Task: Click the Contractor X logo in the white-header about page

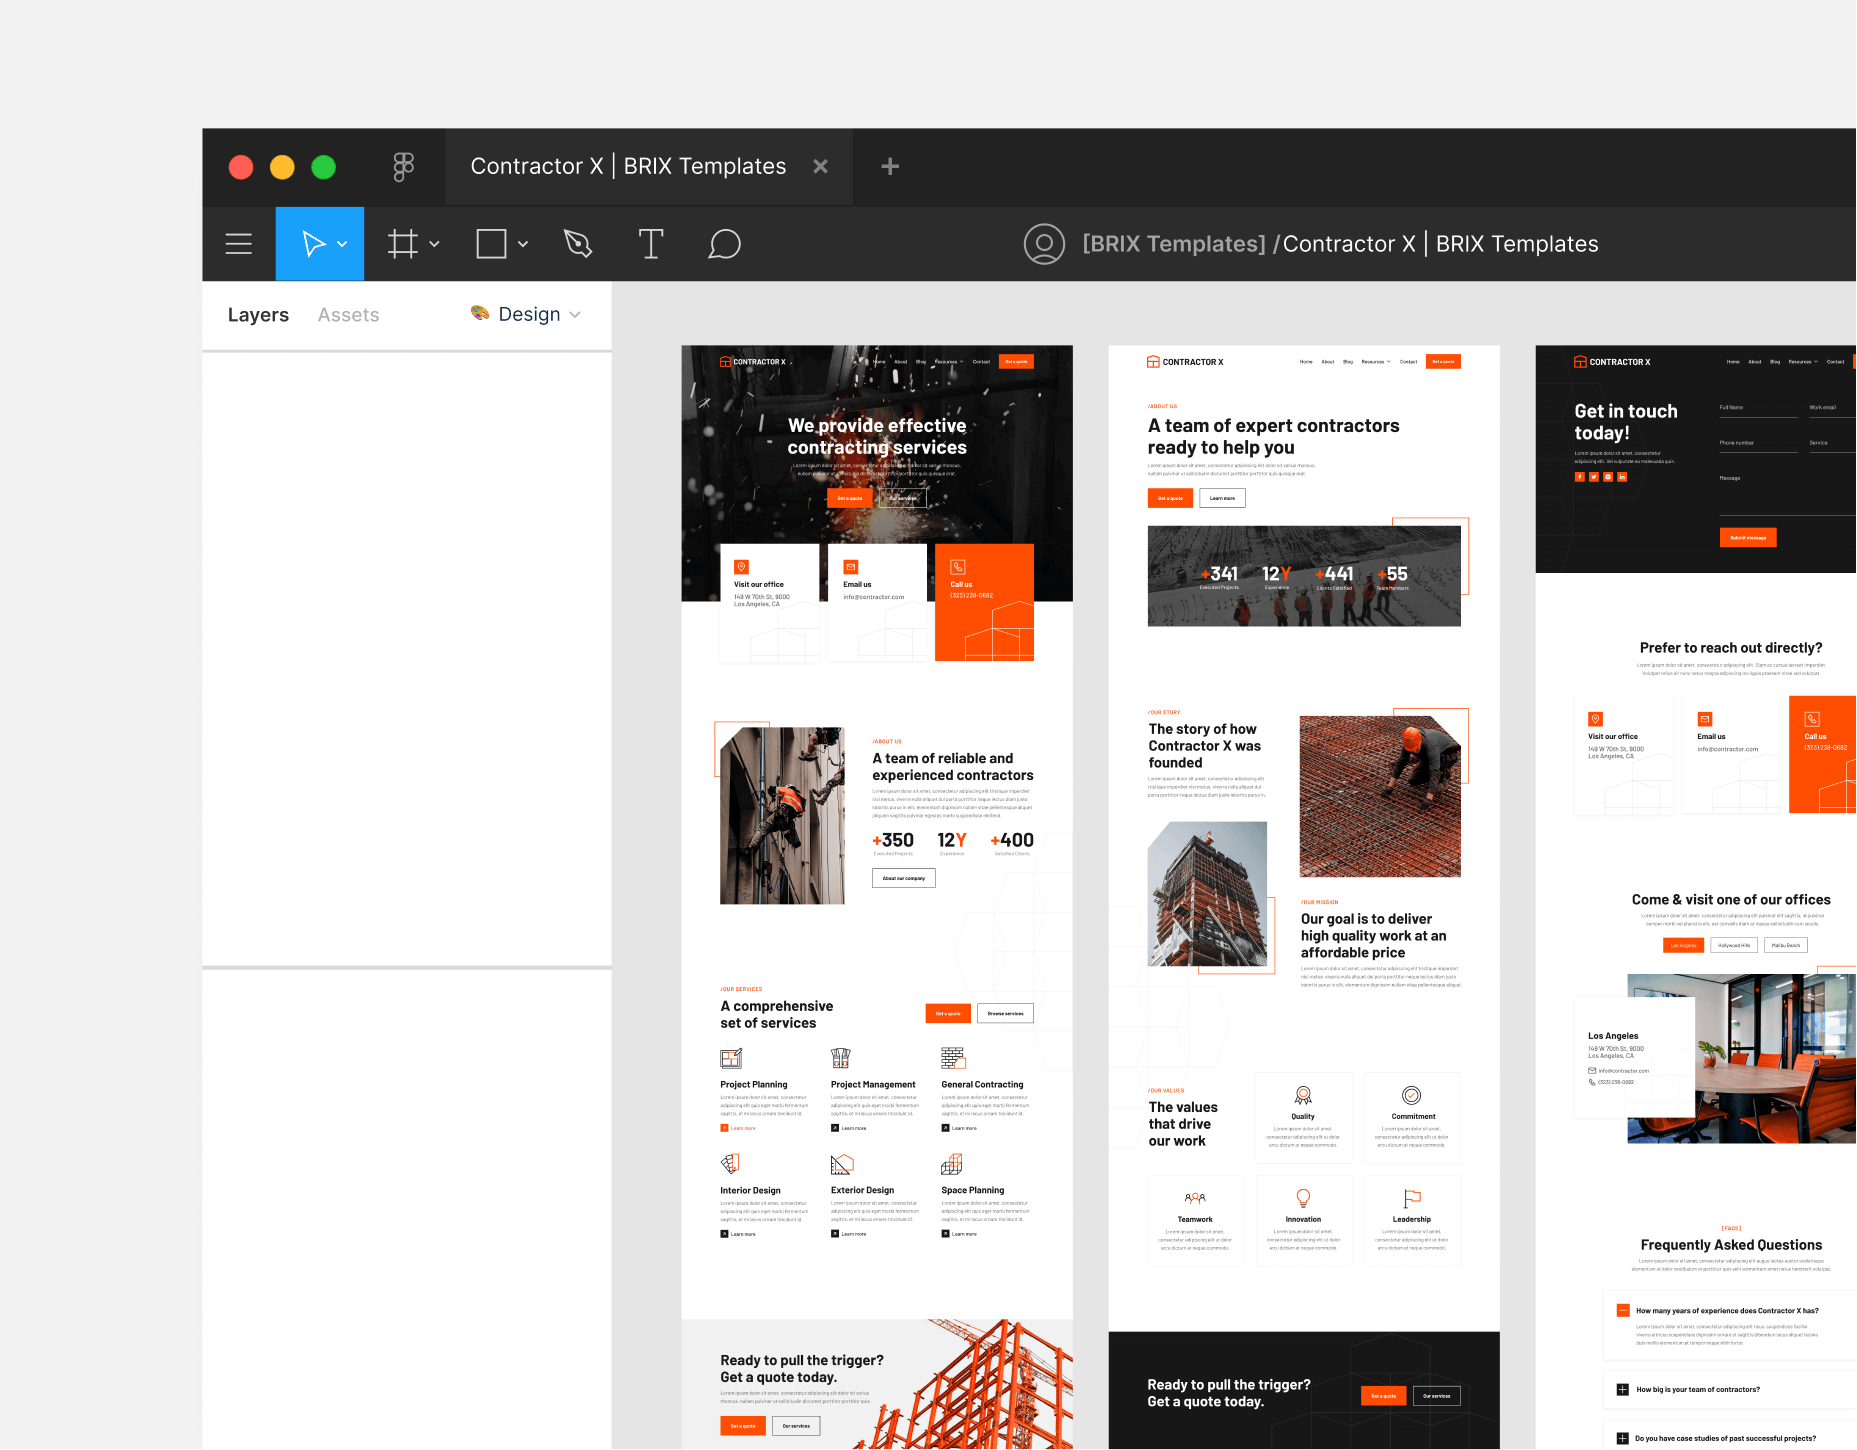Action: [x=1185, y=362]
